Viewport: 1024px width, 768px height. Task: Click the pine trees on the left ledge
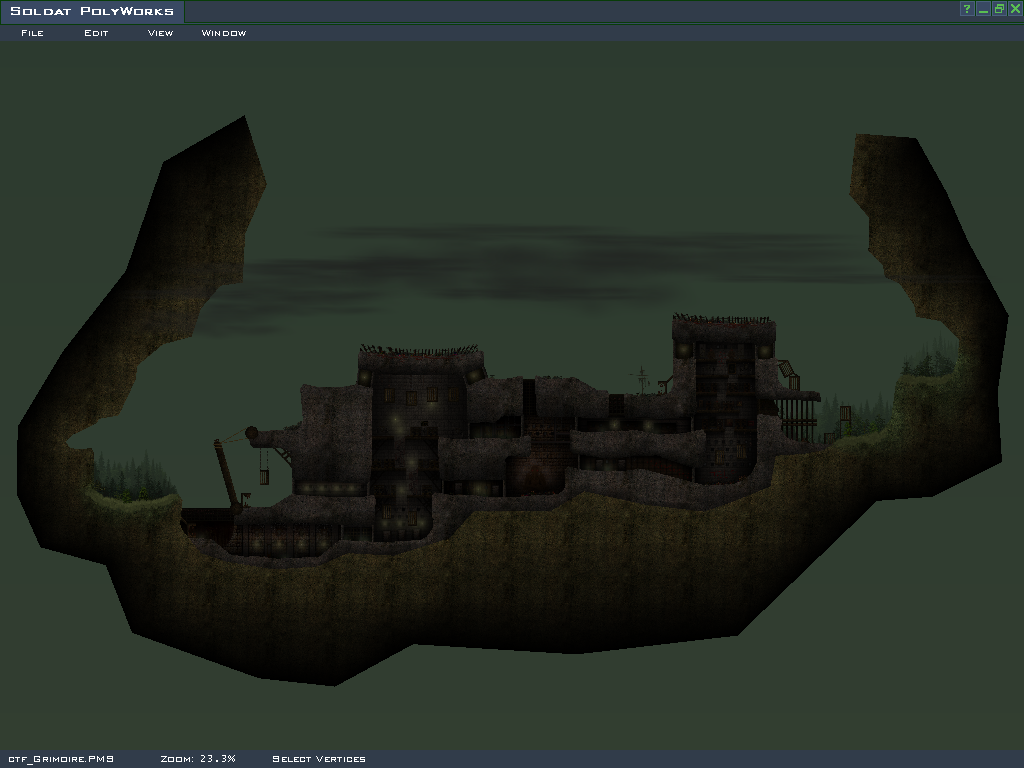tap(130, 478)
